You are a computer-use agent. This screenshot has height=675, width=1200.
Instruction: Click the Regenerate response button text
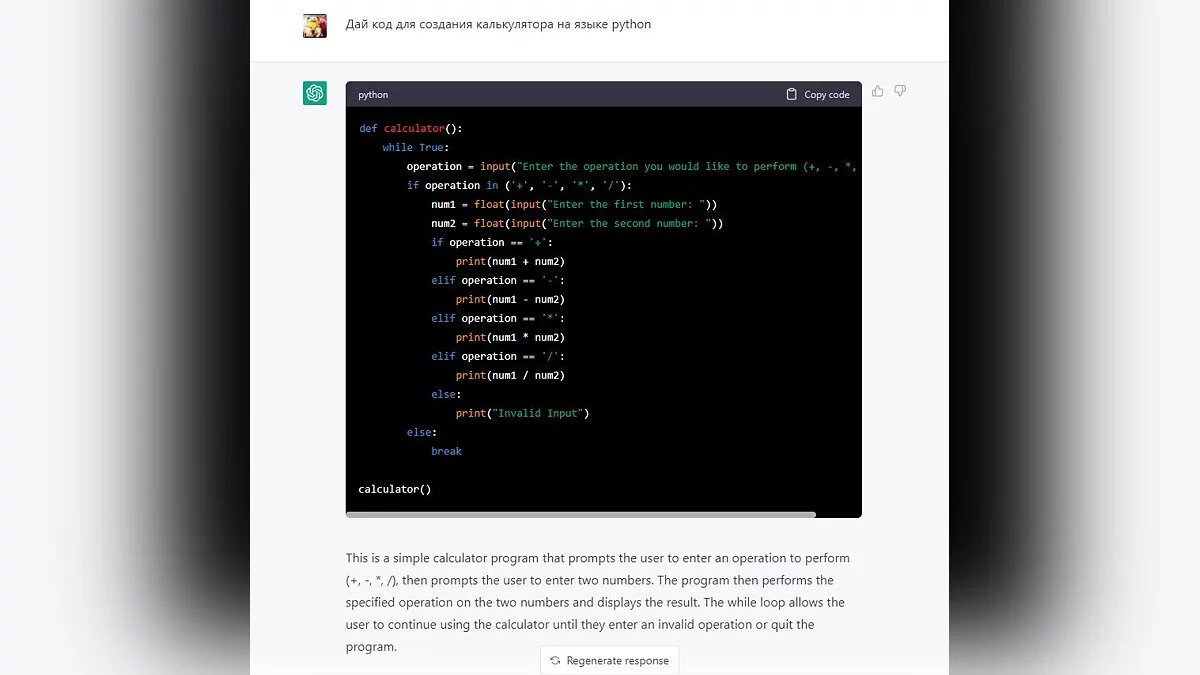[617, 660]
